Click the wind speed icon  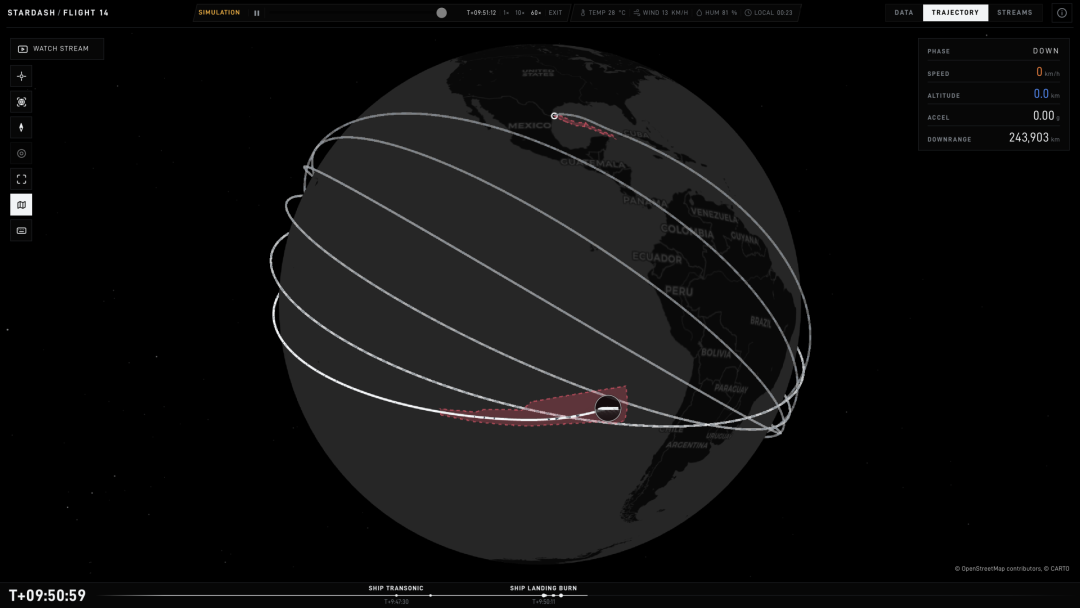pos(637,13)
